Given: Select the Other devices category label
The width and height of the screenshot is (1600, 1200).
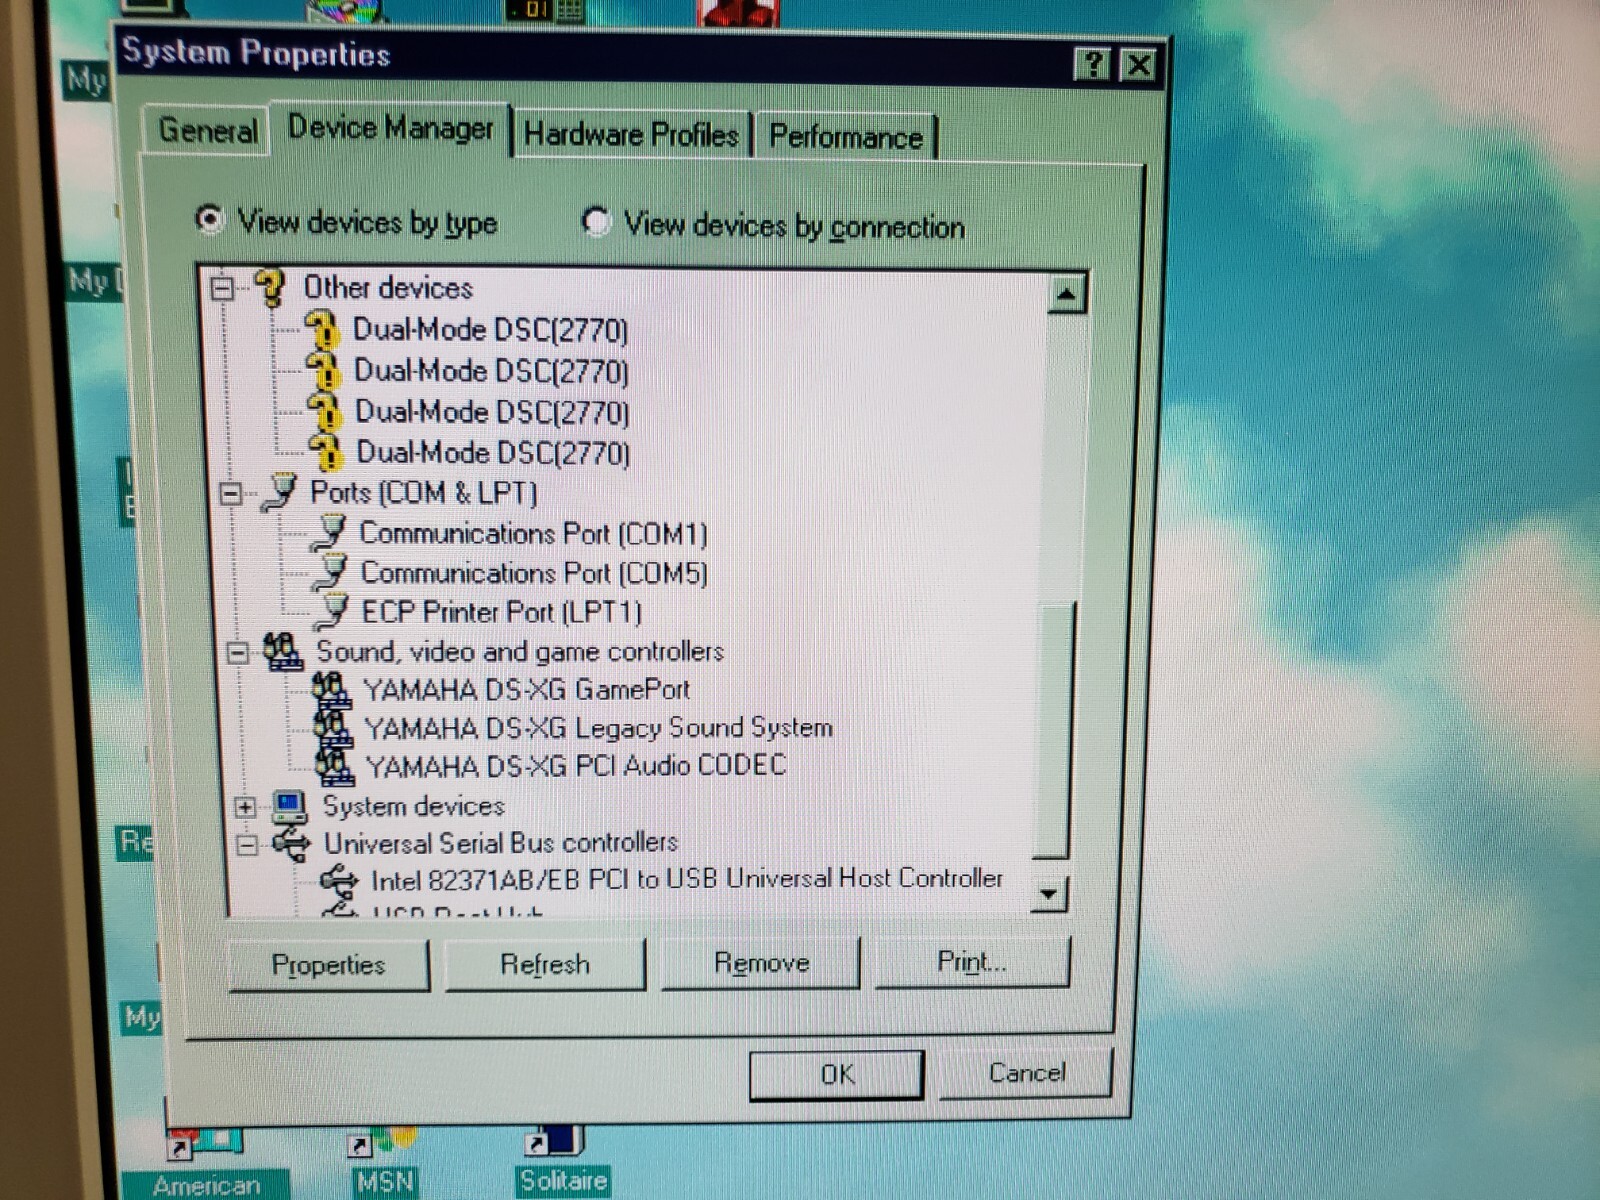Looking at the screenshot, I should click(x=388, y=288).
